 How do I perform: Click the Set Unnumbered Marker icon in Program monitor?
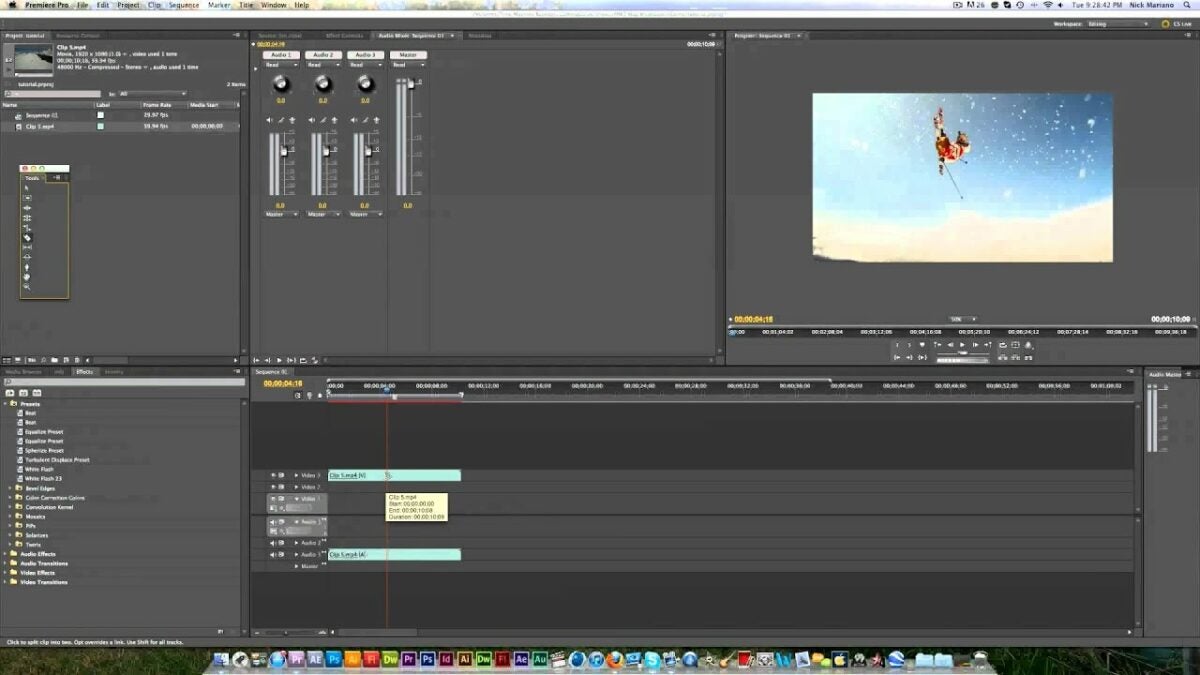922,345
